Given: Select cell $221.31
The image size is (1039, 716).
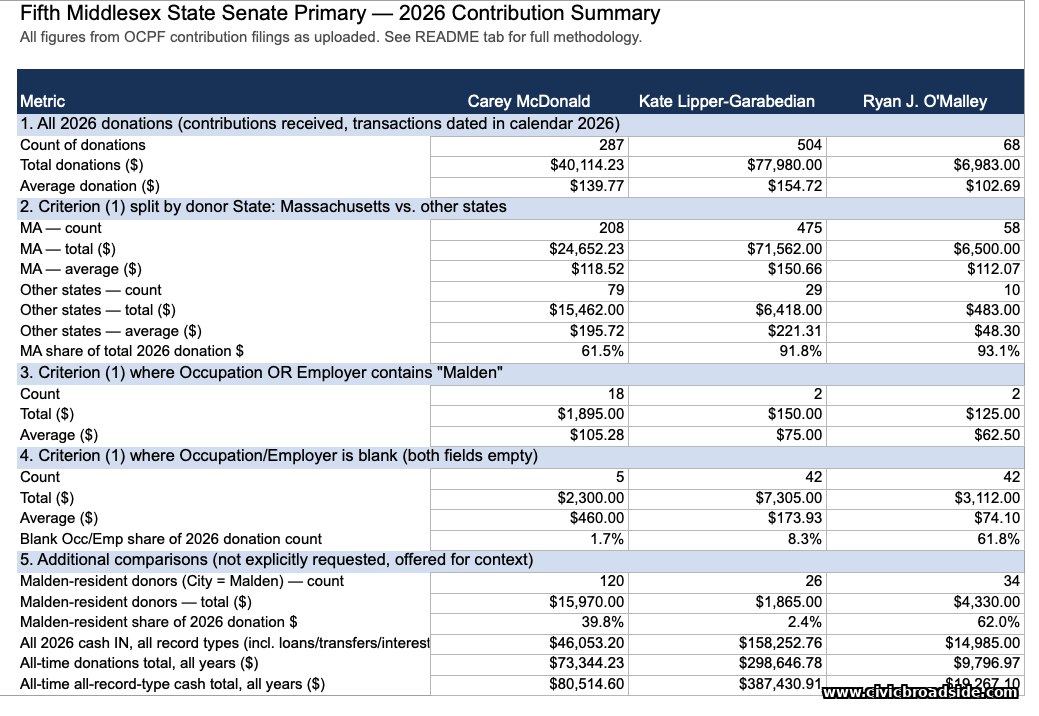Looking at the screenshot, I should click(x=727, y=332).
